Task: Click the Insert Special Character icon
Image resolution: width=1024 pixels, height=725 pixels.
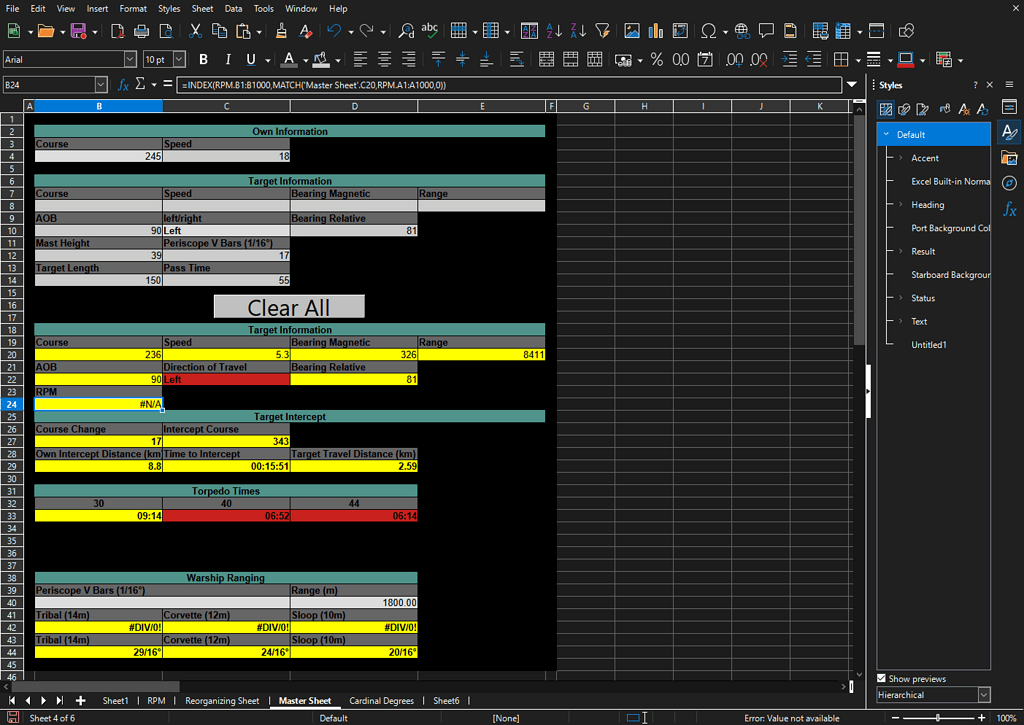Action: (709, 31)
